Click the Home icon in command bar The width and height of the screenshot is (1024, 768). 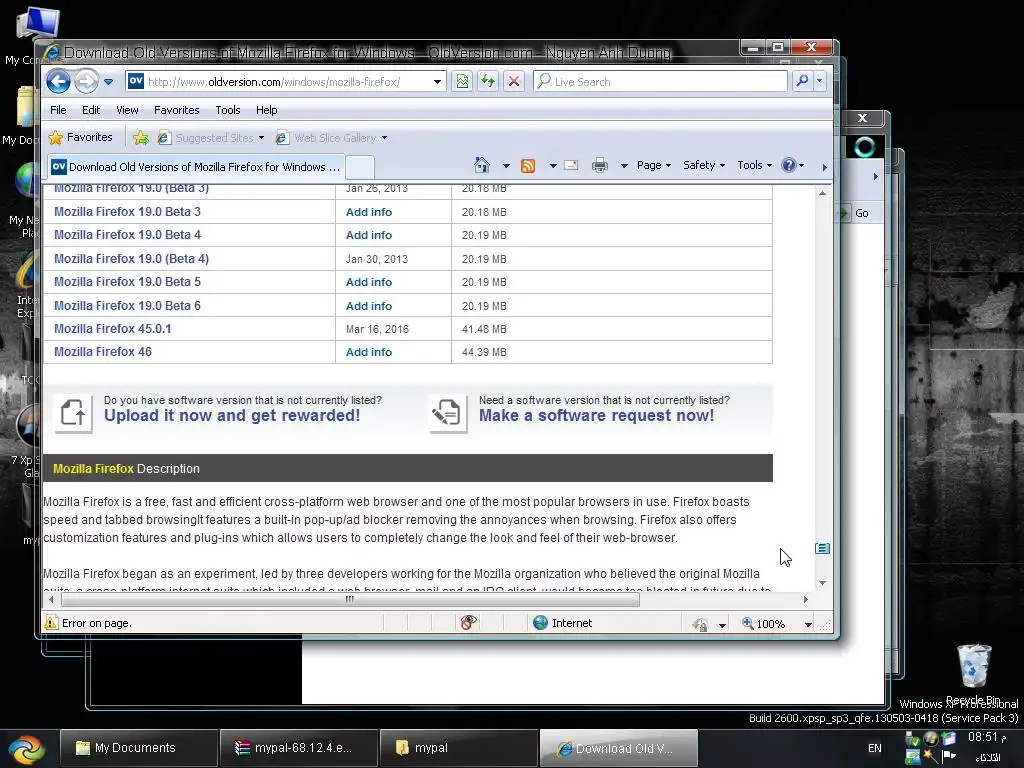482,165
